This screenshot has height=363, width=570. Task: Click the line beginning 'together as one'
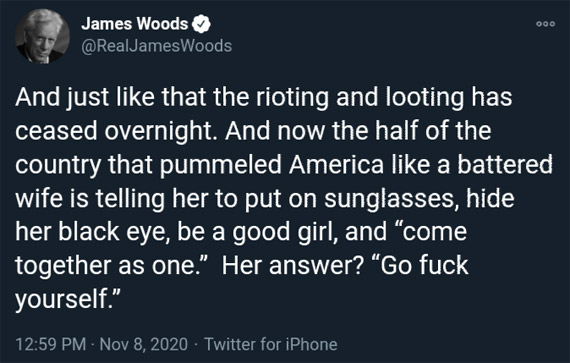click(242, 266)
